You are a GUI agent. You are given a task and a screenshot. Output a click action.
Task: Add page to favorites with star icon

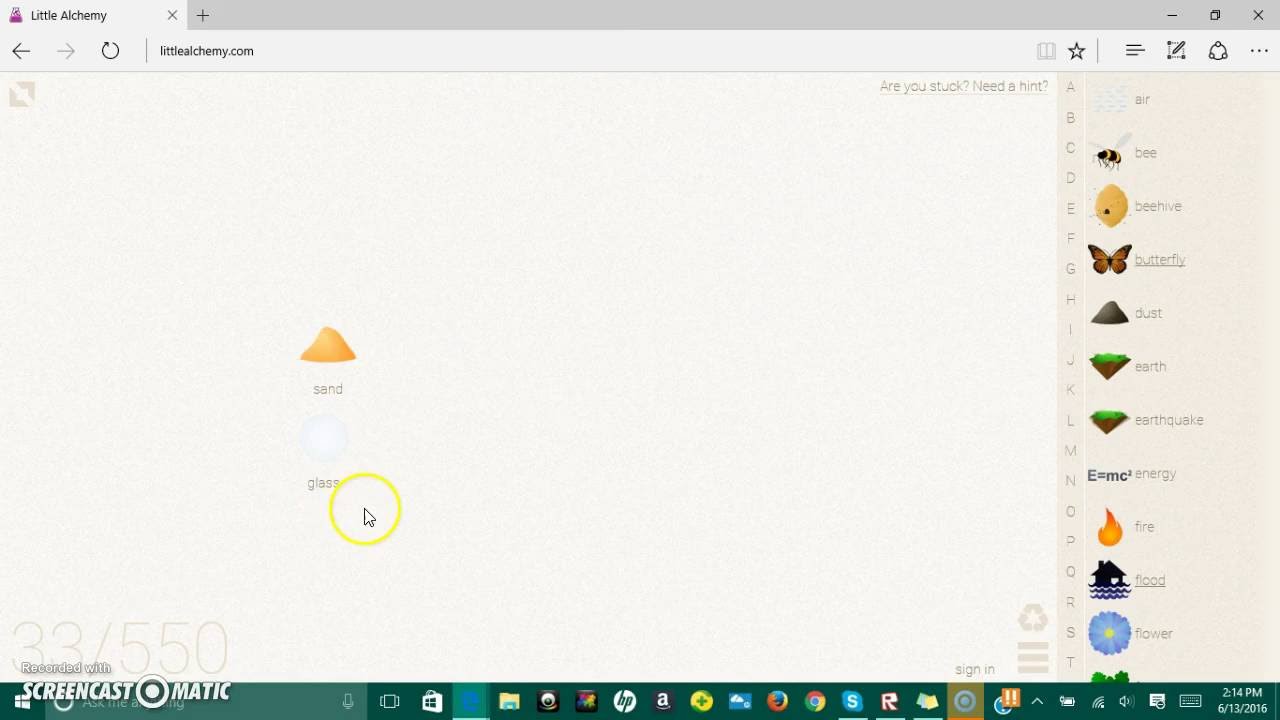[1077, 51]
